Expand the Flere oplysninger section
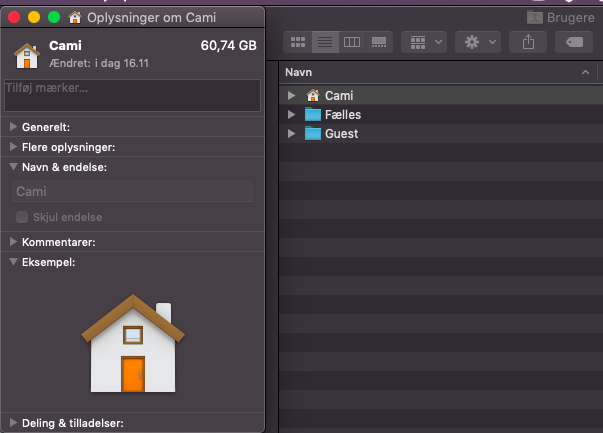 click(13, 147)
